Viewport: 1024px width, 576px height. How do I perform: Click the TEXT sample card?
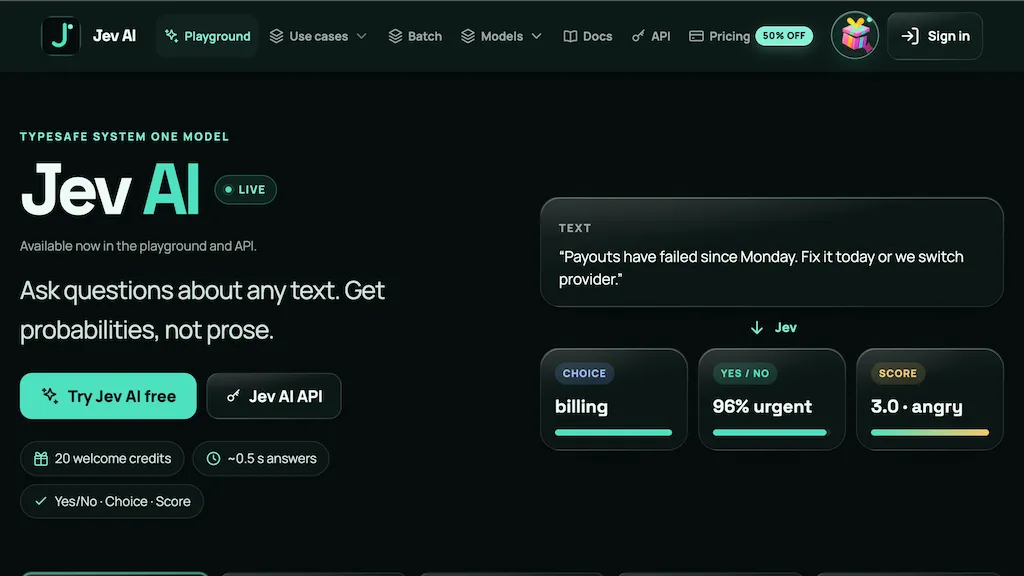[772, 252]
